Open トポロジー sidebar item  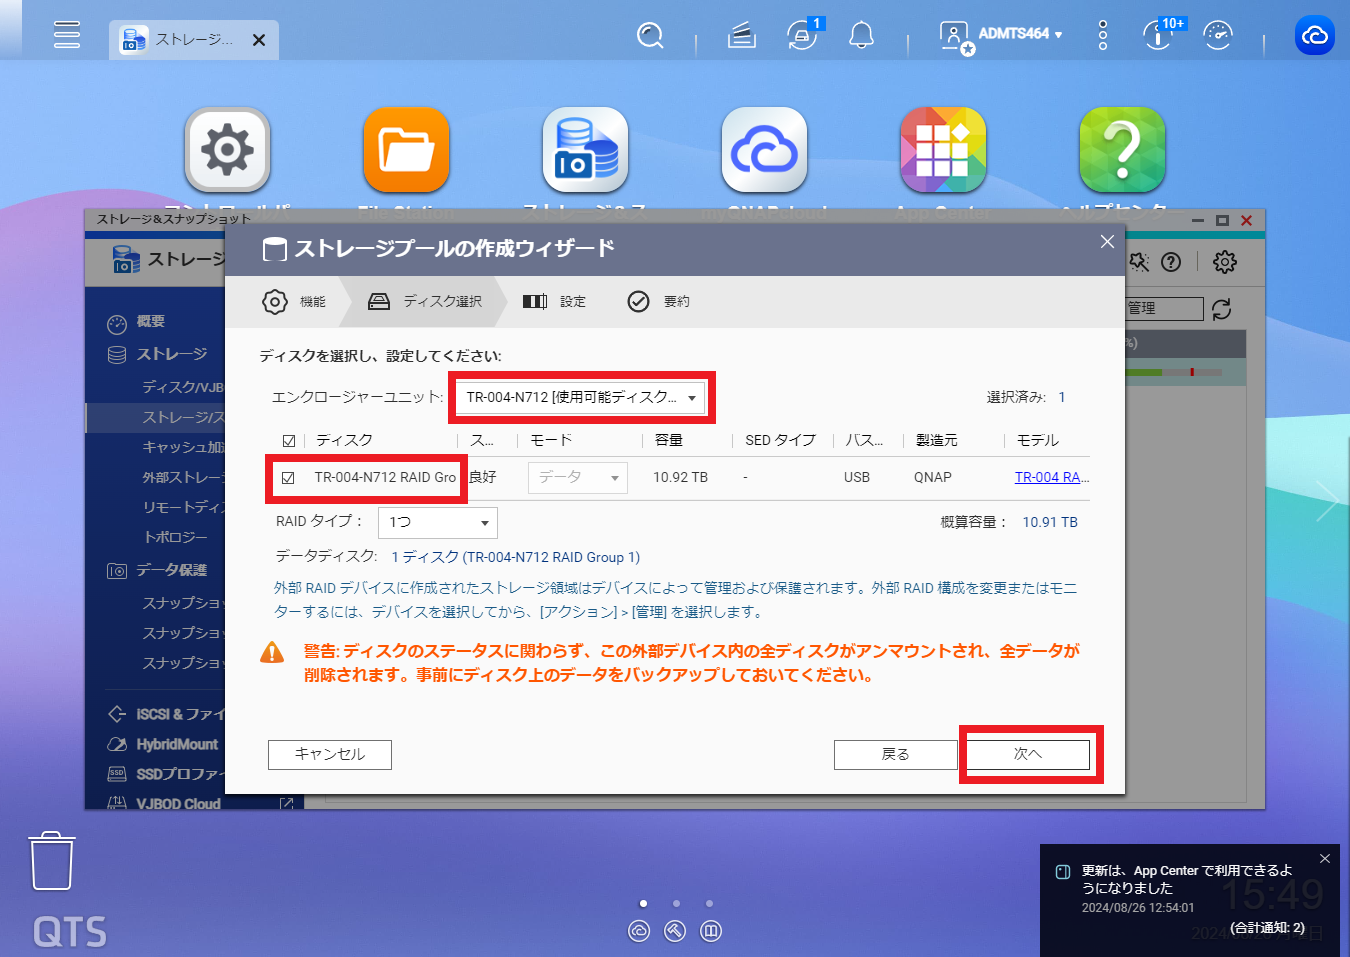(x=175, y=537)
